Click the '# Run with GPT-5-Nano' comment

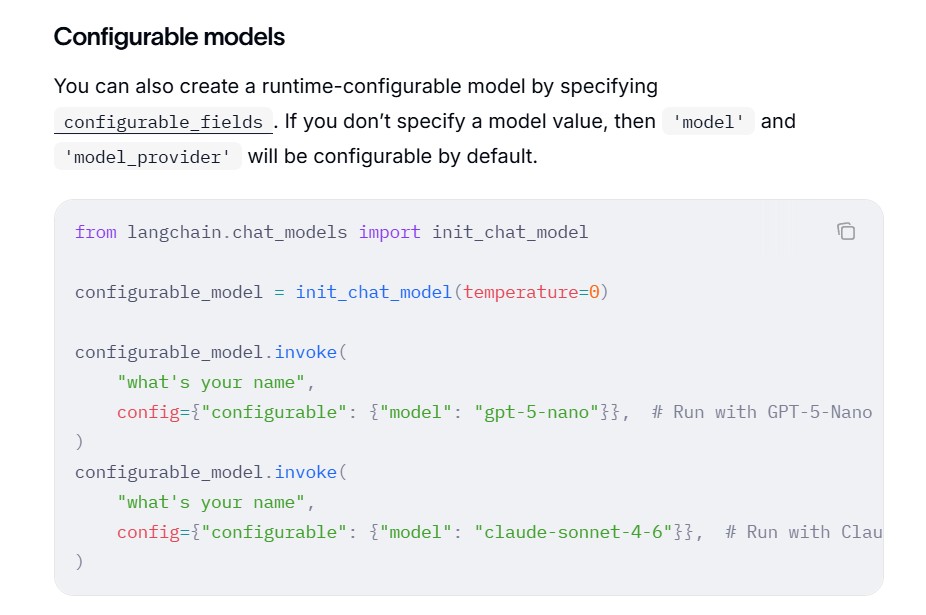tap(762, 412)
